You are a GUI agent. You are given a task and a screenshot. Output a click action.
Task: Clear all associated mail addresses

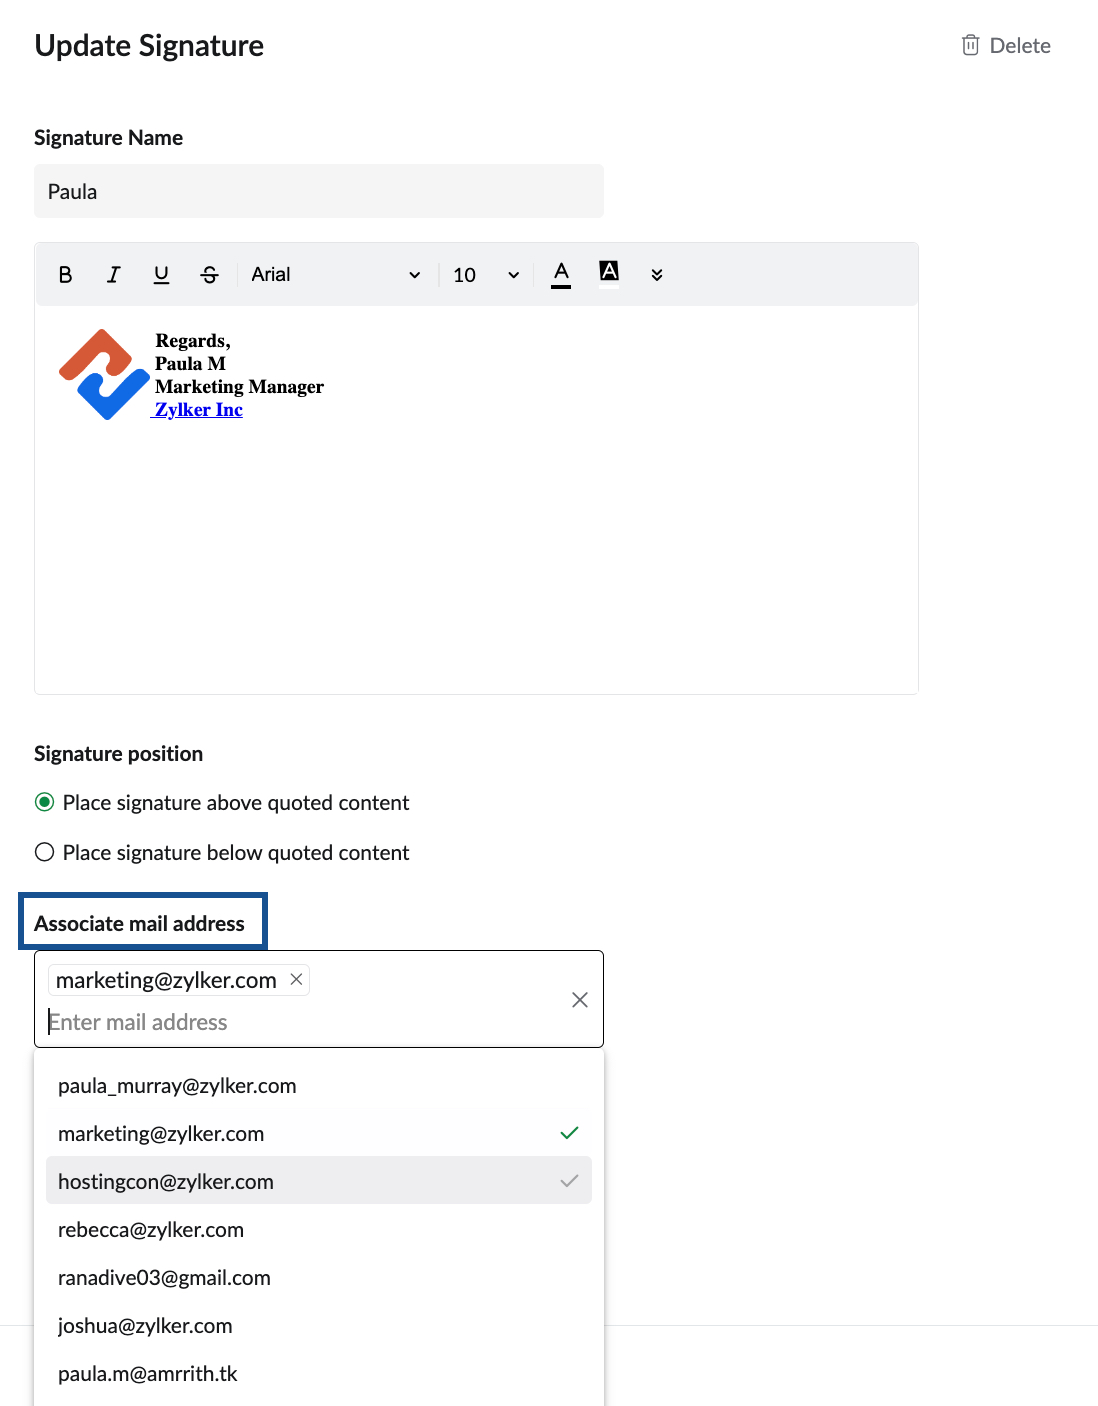tap(579, 1000)
